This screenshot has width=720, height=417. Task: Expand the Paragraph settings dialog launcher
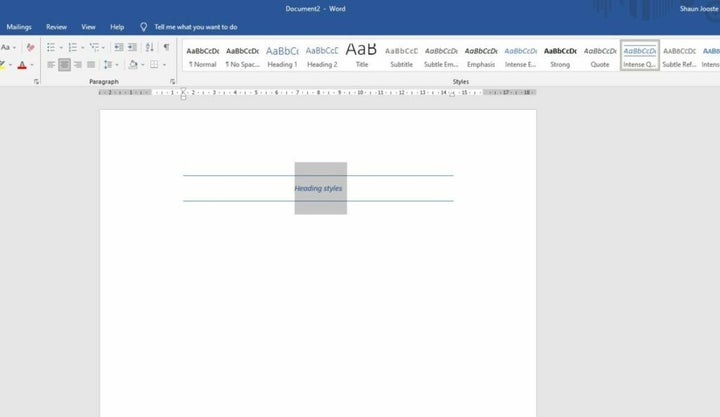pyautogui.click(x=173, y=81)
